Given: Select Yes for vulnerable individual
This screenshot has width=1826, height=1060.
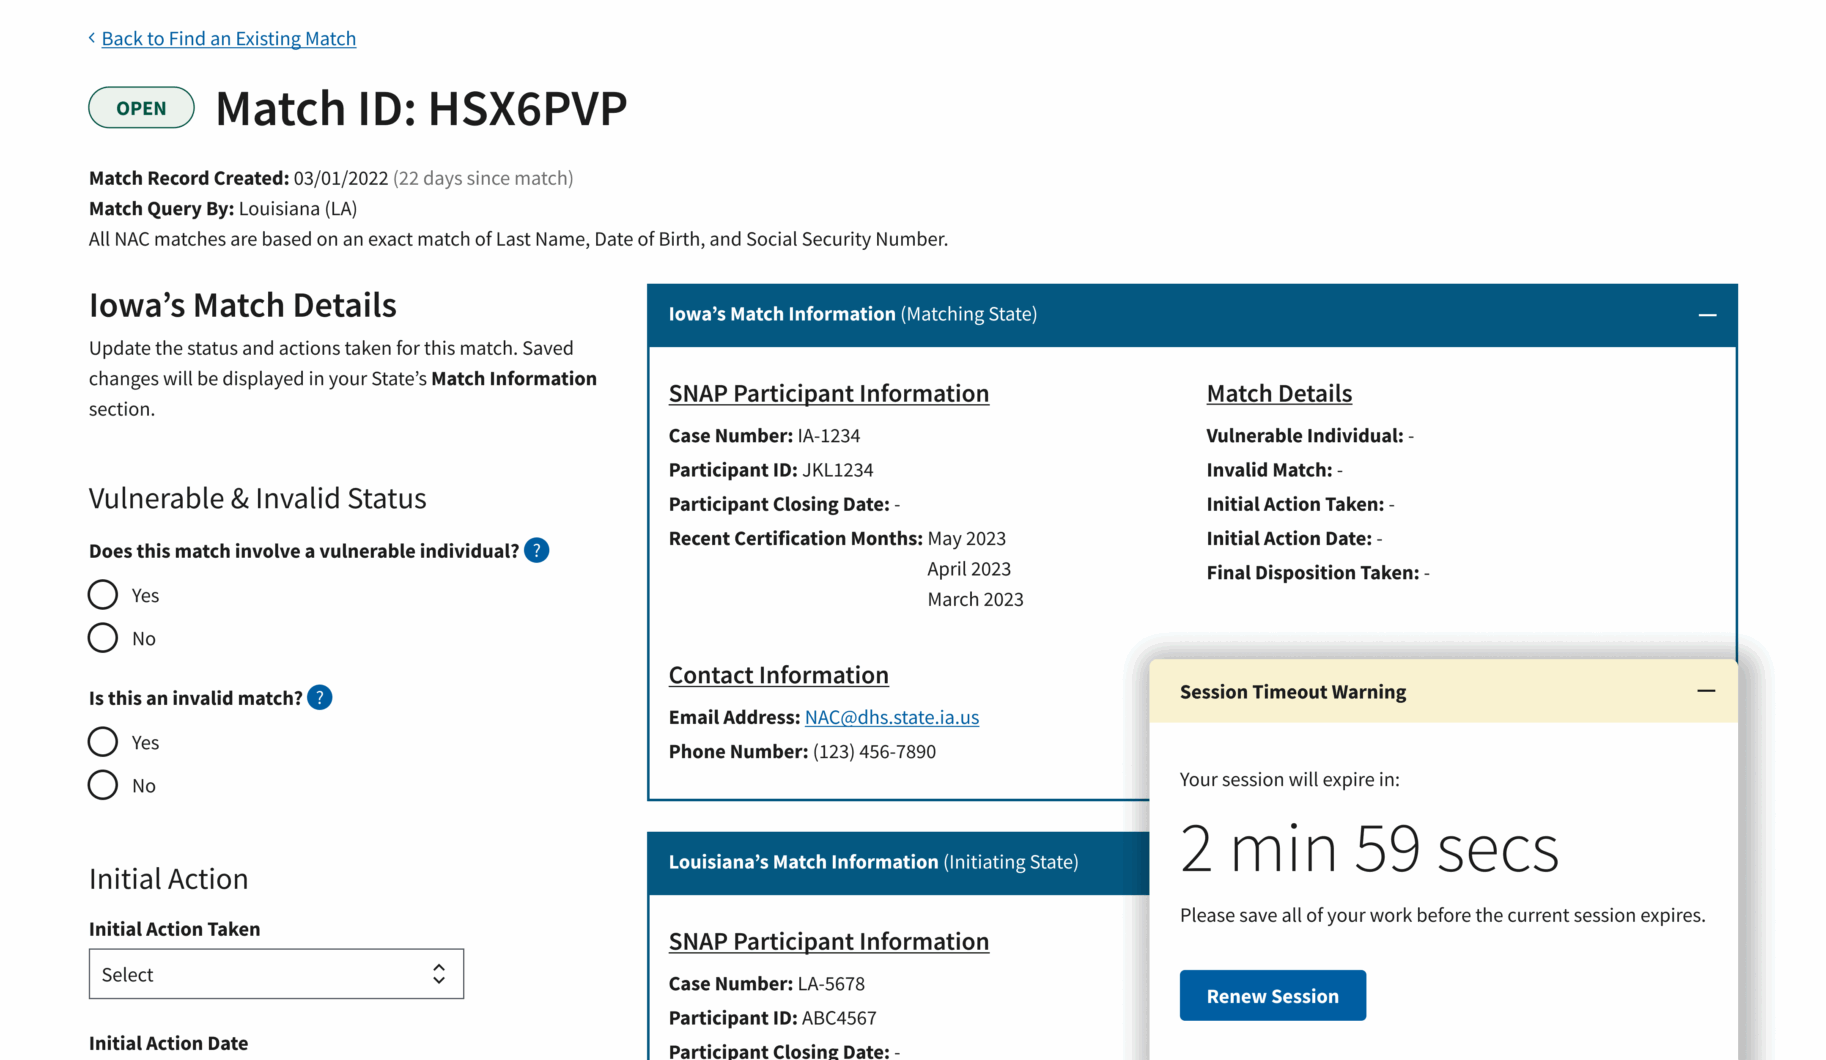Looking at the screenshot, I should click(x=103, y=595).
